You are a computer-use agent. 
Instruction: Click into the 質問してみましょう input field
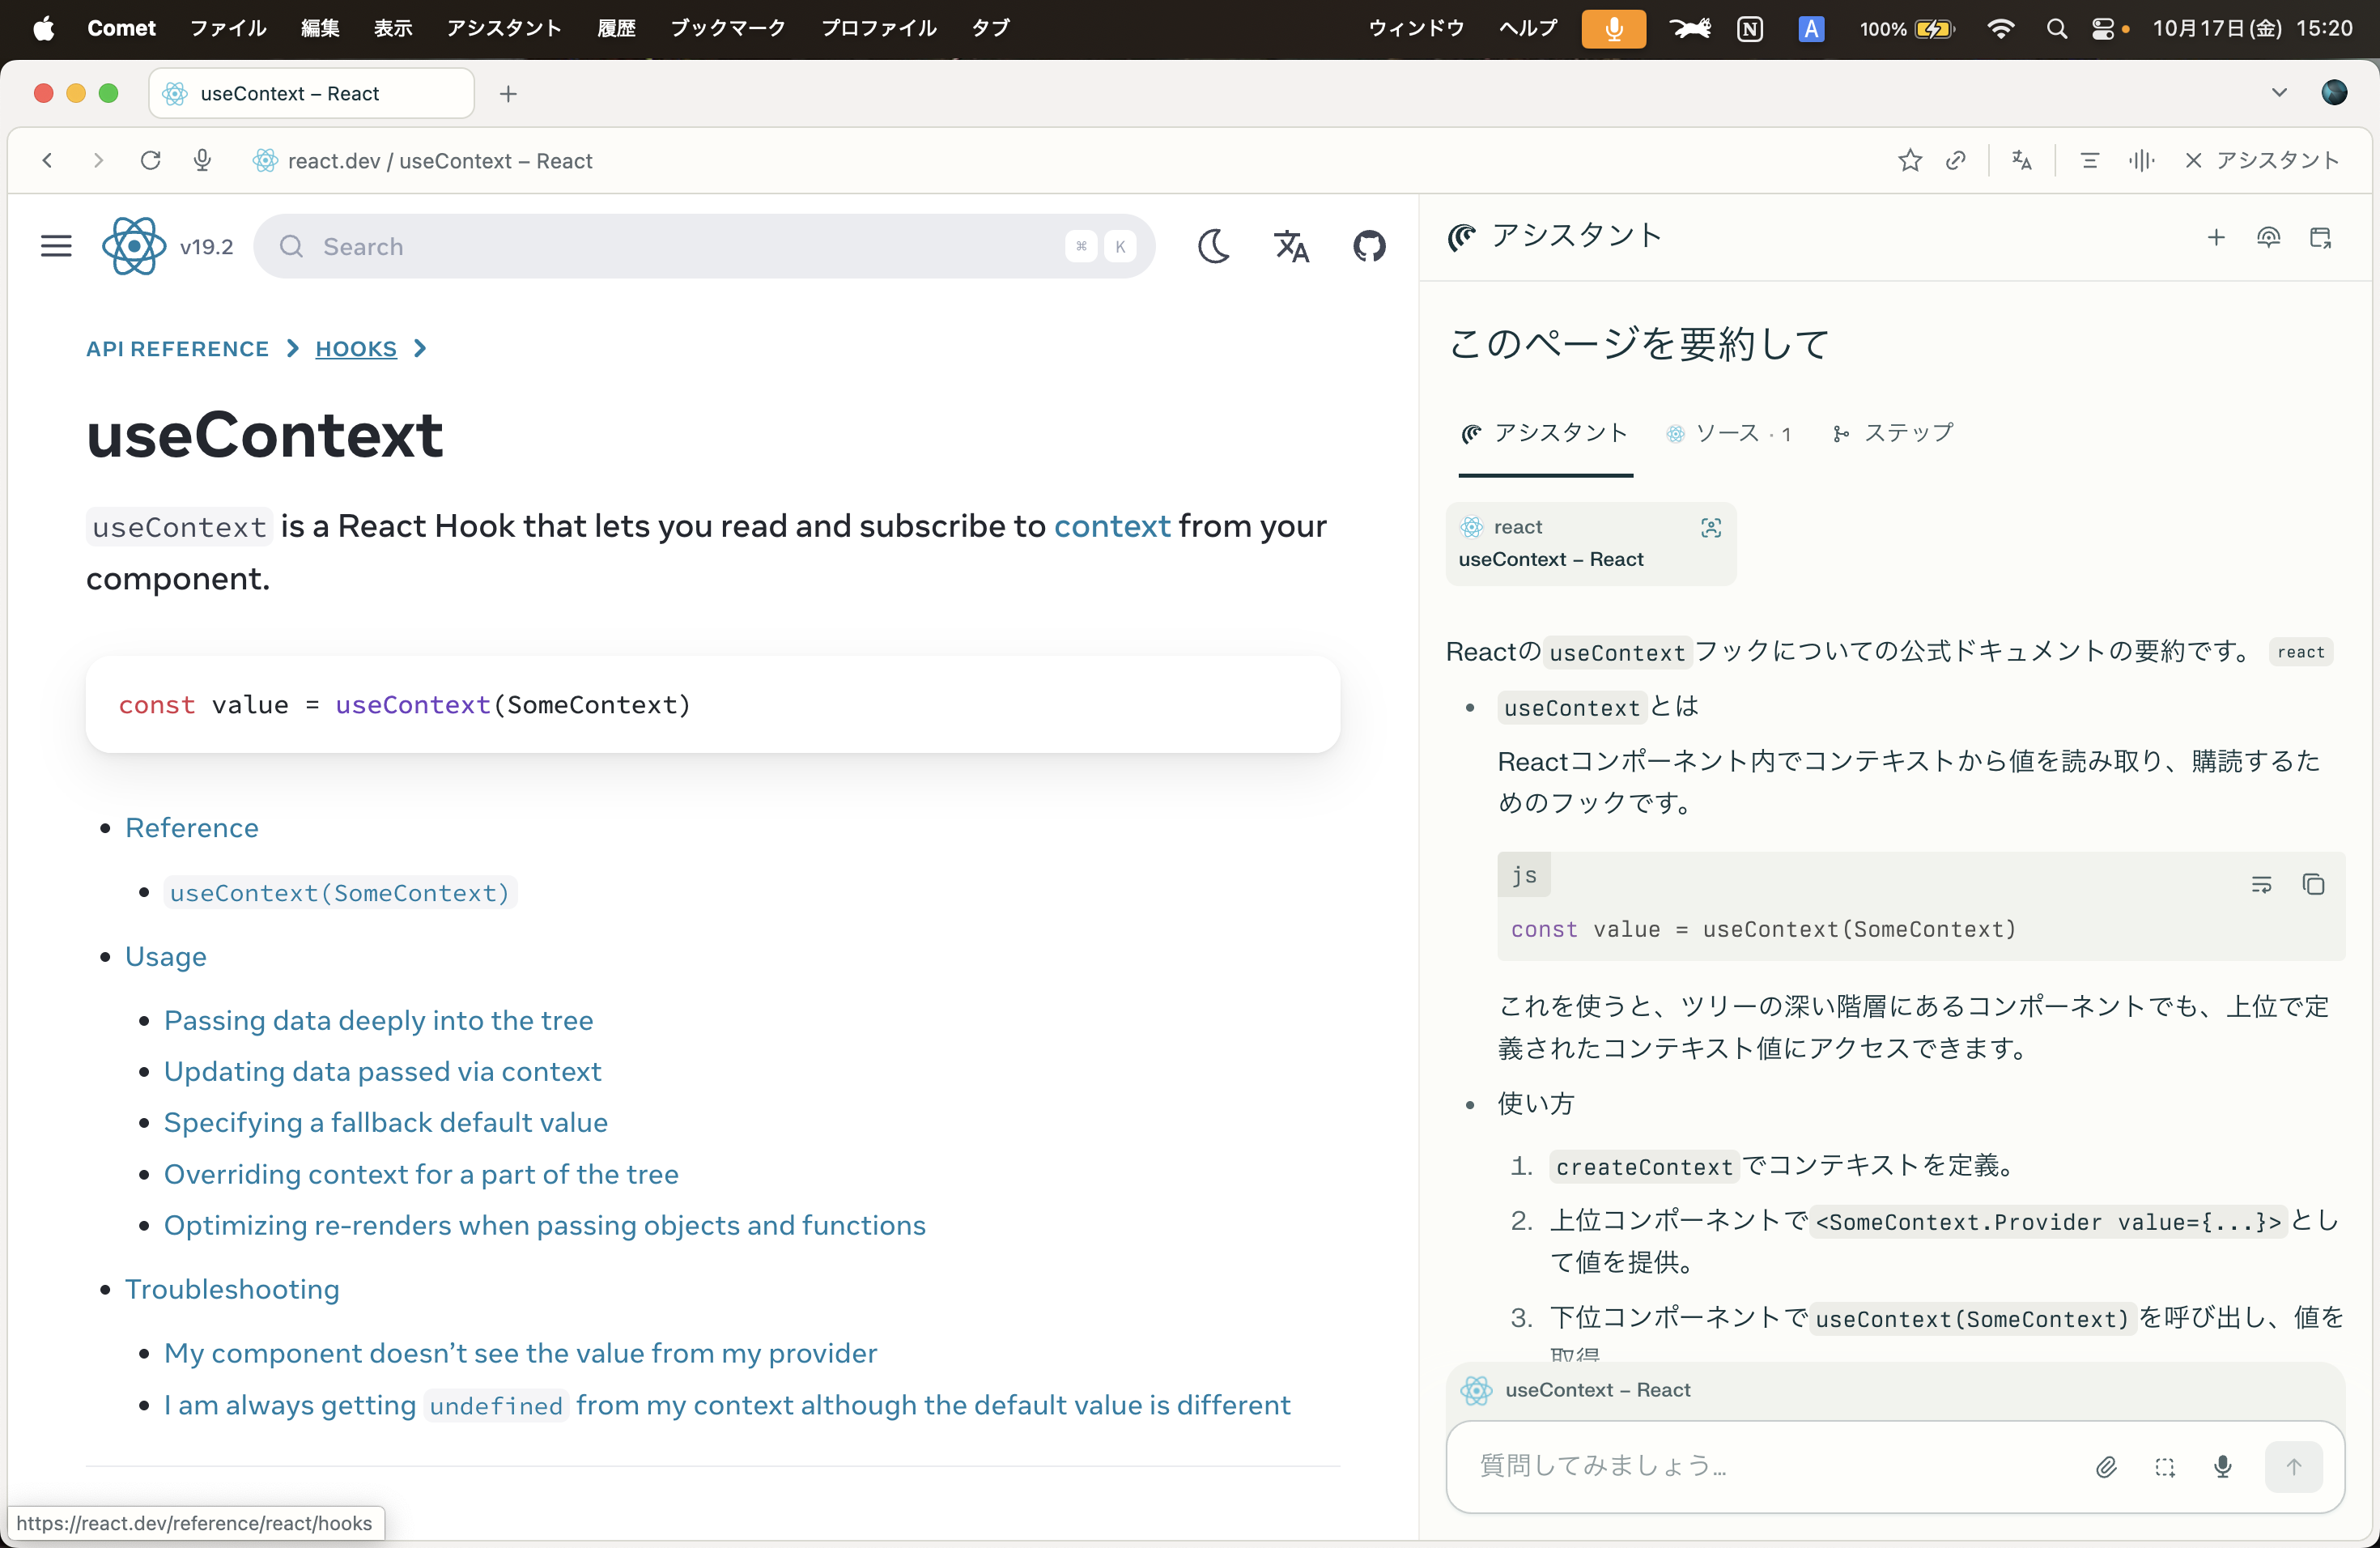(x=1700, y=1467)
